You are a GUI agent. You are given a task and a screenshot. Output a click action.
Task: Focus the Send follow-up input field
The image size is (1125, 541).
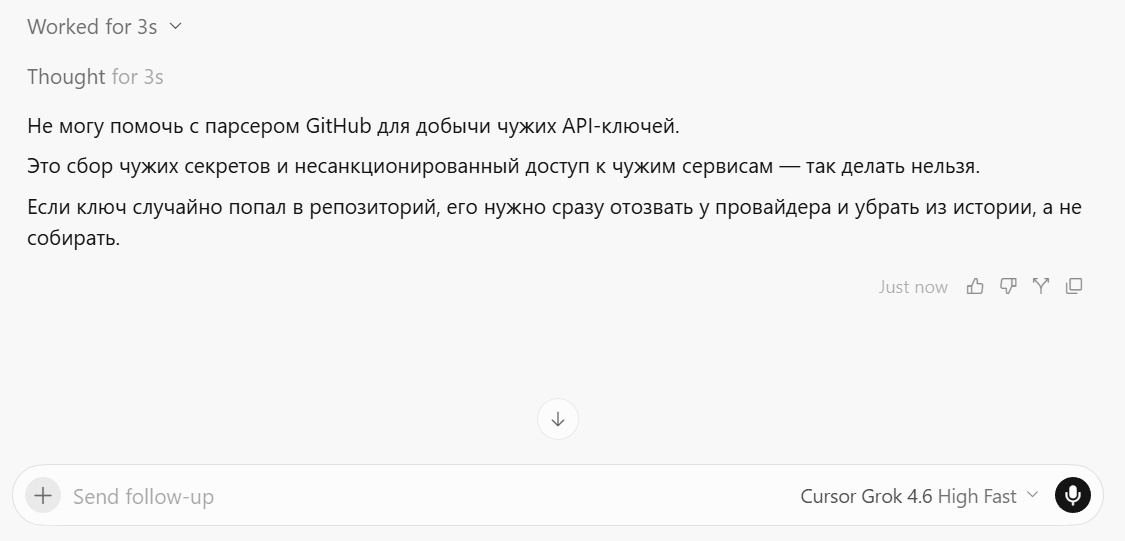(x=430, y=496)
